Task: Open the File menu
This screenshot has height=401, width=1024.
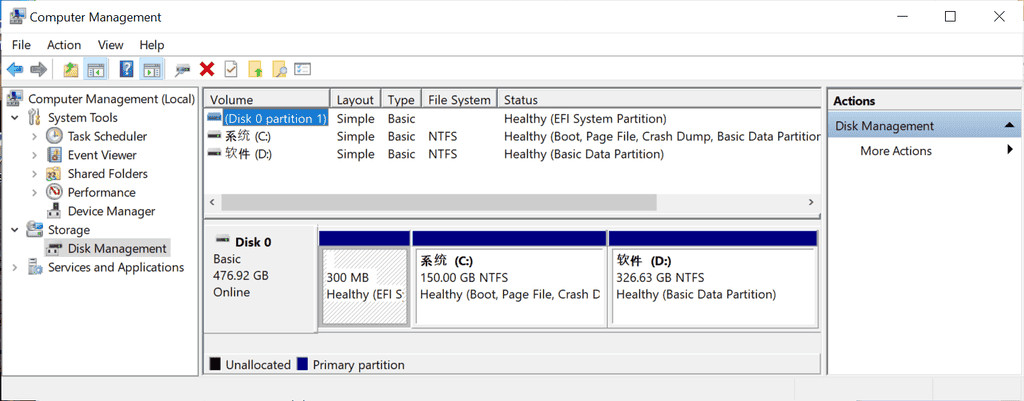Action: coord(21,45)
